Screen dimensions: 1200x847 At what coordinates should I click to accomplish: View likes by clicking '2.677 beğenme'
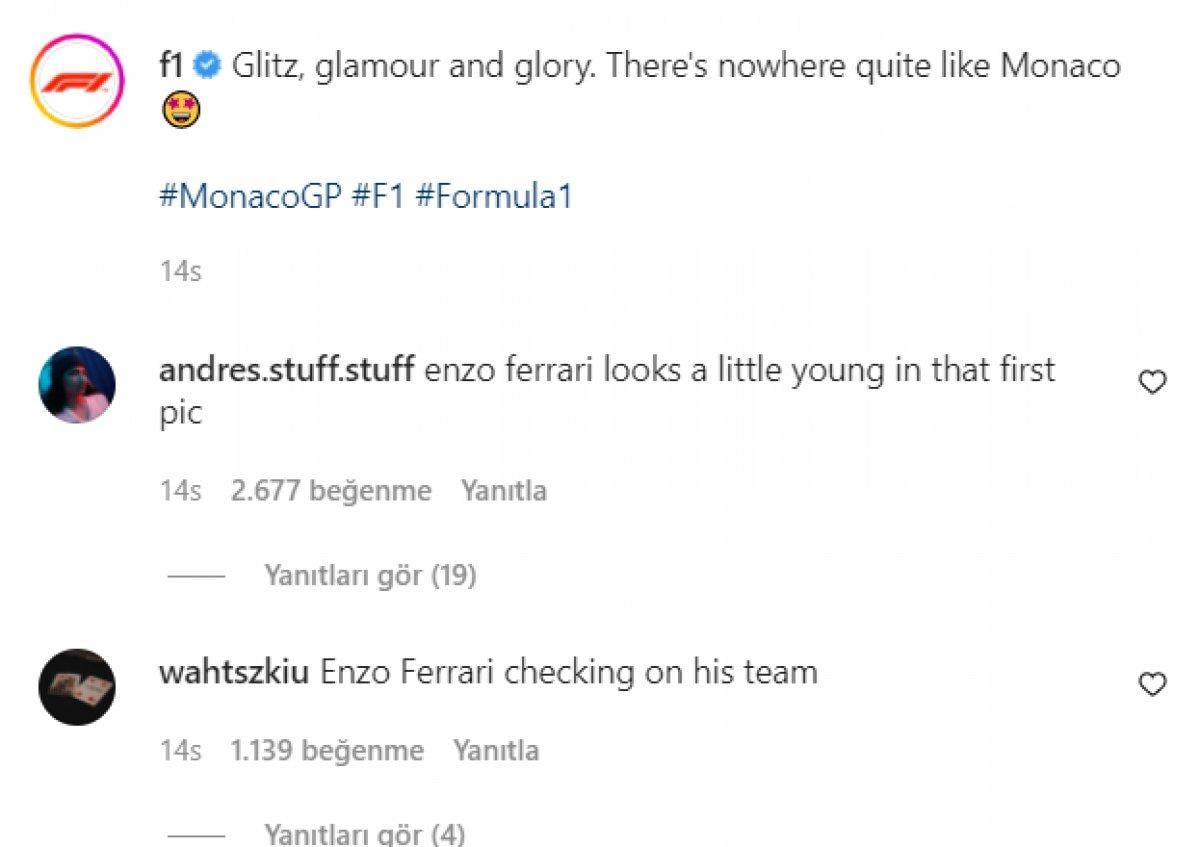tap(331, 490)
